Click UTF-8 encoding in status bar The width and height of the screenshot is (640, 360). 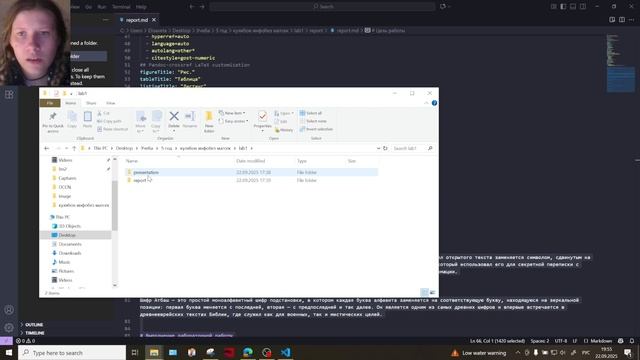tap(560, 340)
